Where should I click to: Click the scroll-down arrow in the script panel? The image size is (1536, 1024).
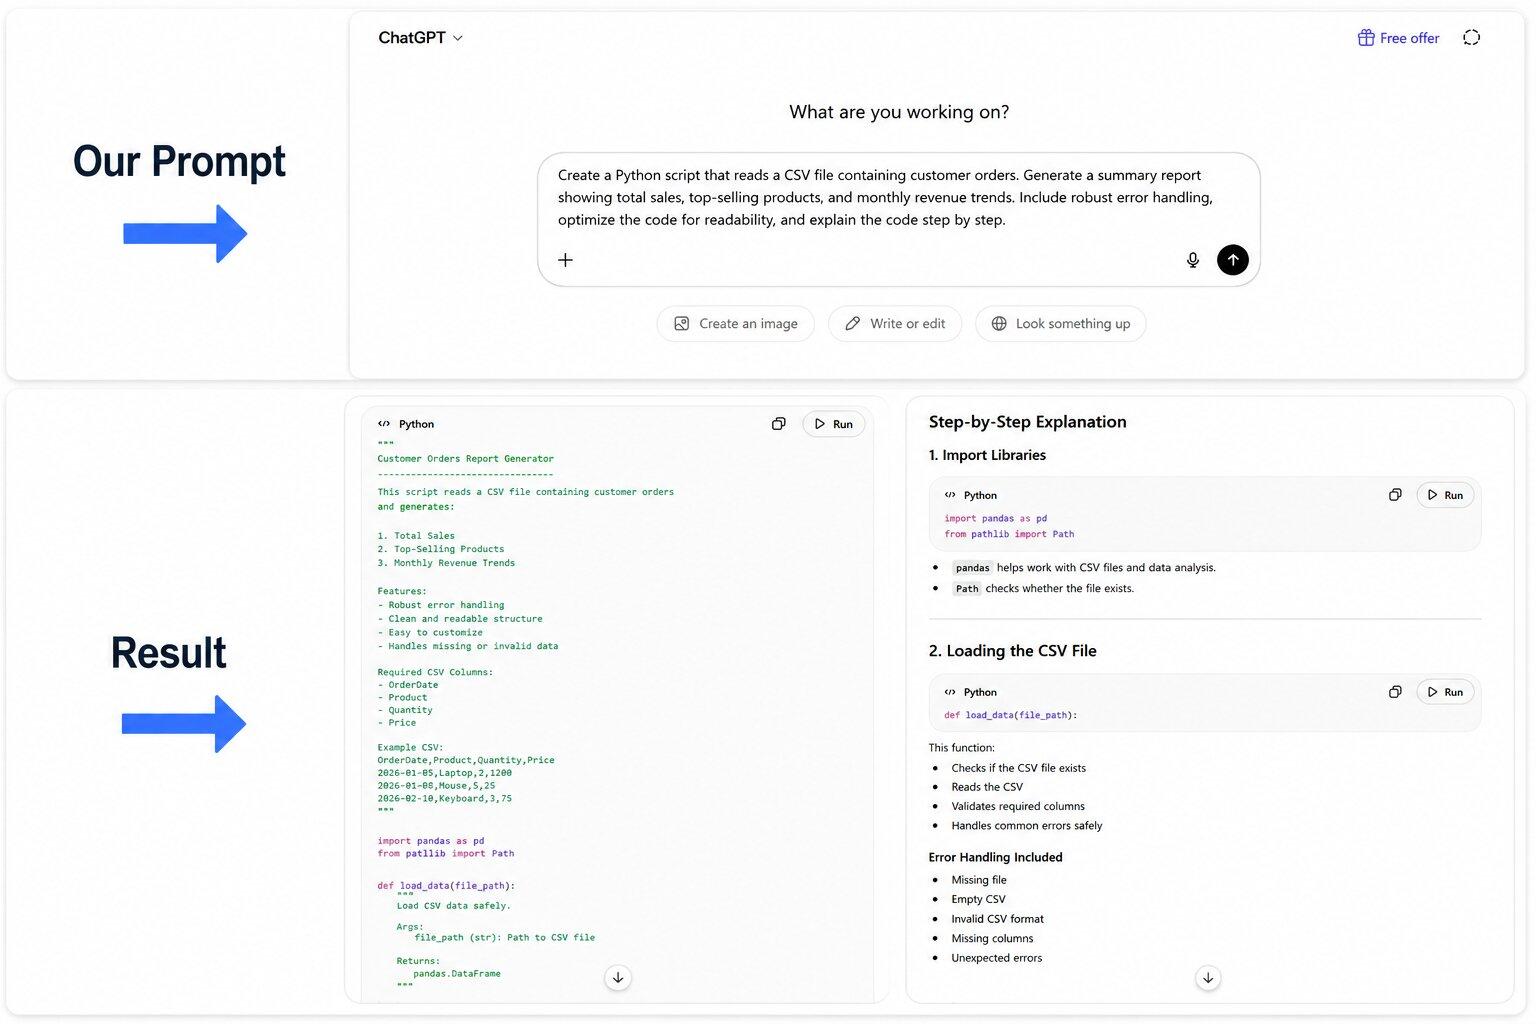pos(618,978)
